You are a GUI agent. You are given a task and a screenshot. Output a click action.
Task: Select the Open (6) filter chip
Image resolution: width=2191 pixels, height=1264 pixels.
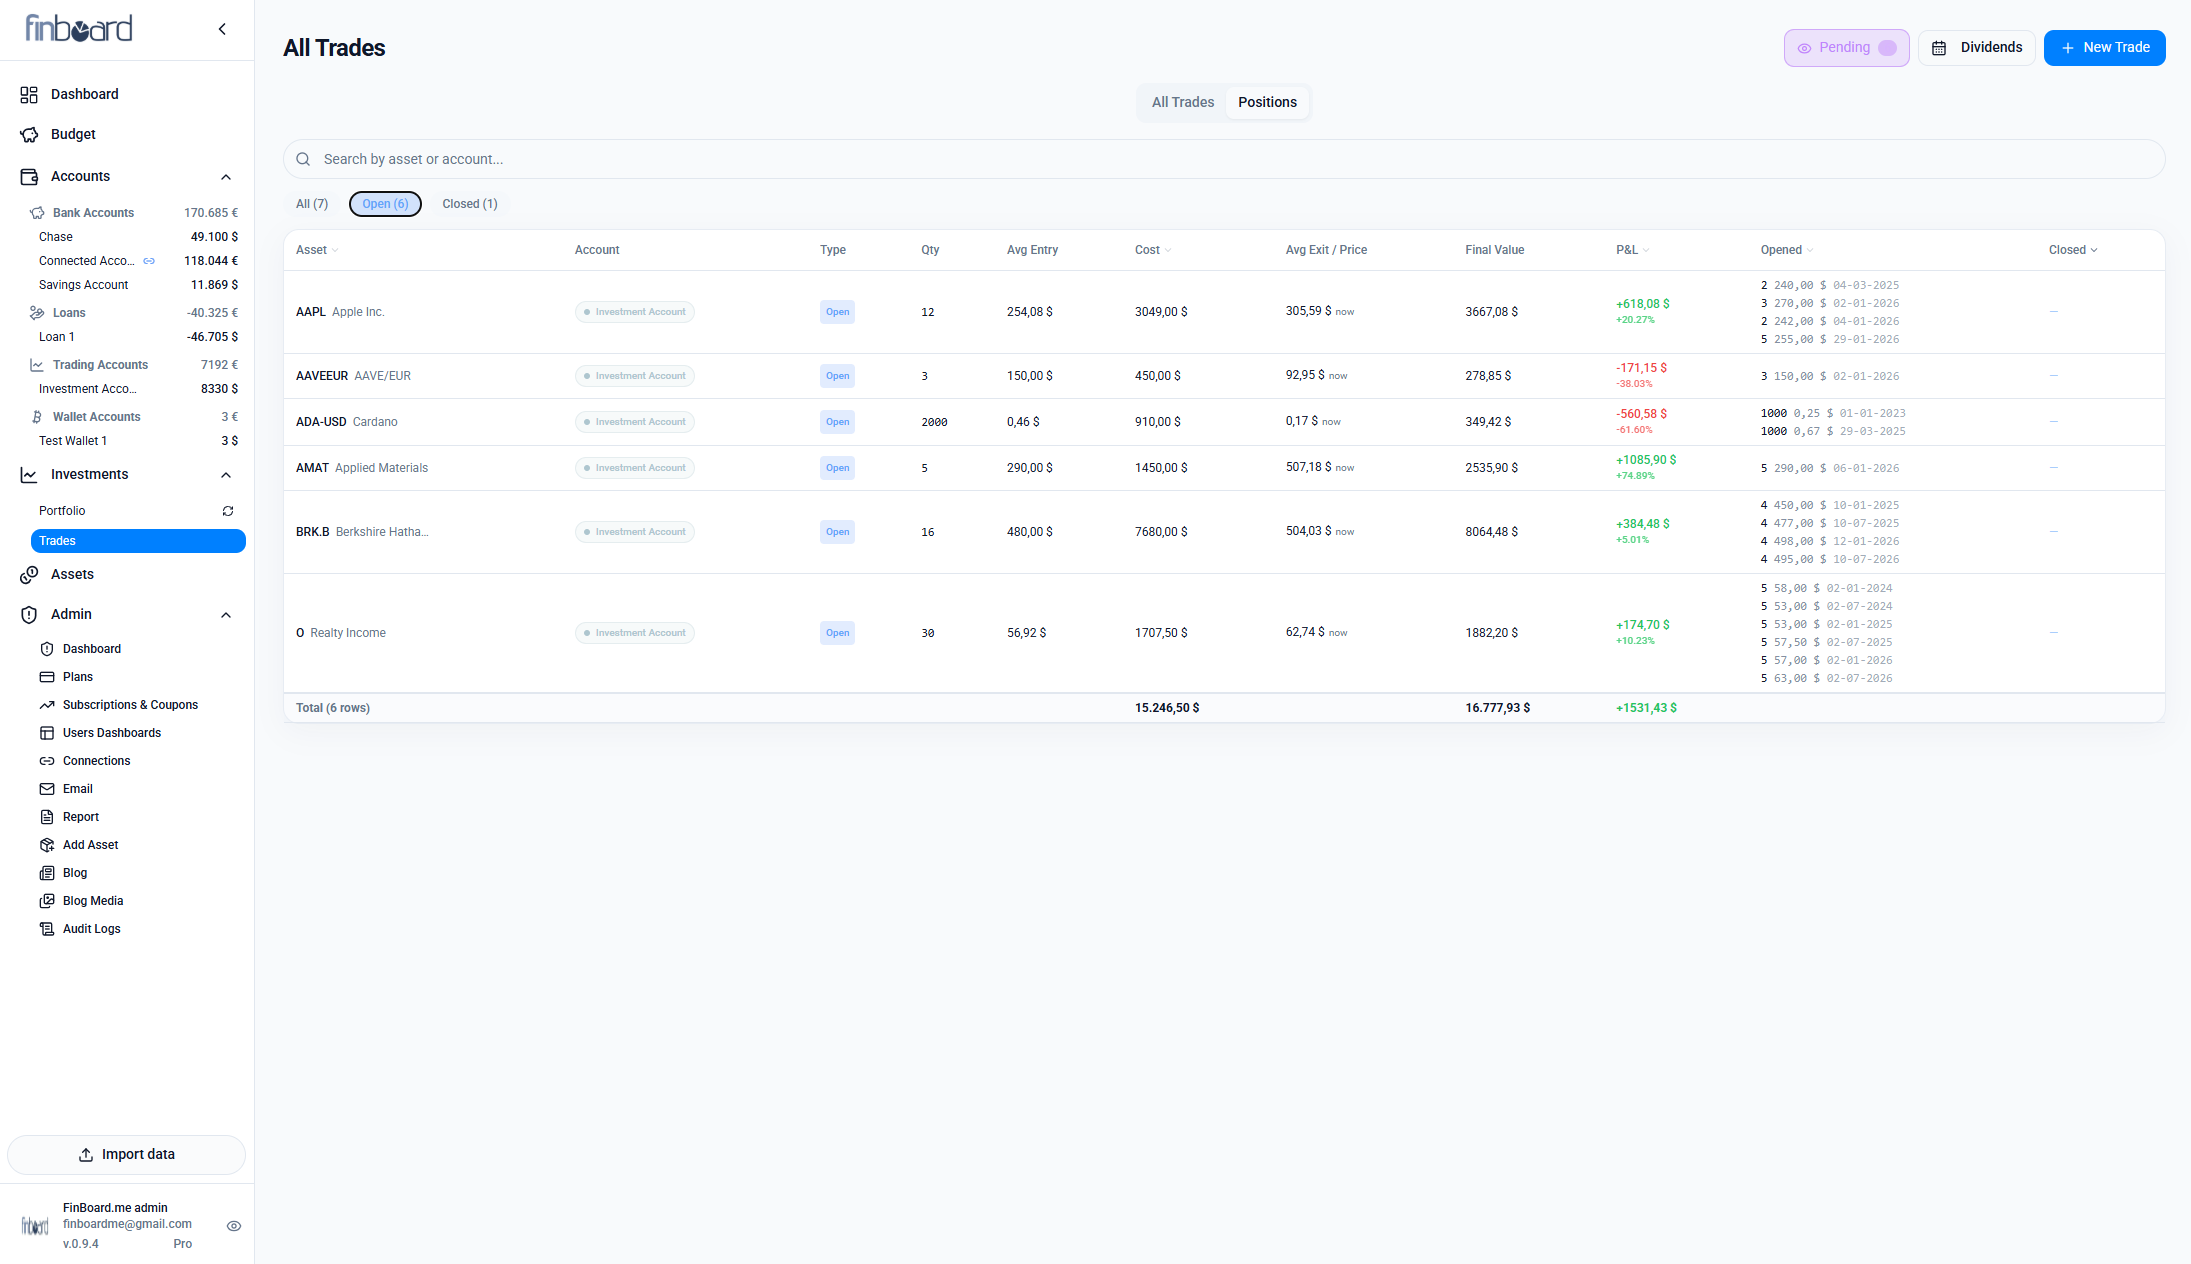[x=385, y=204]
